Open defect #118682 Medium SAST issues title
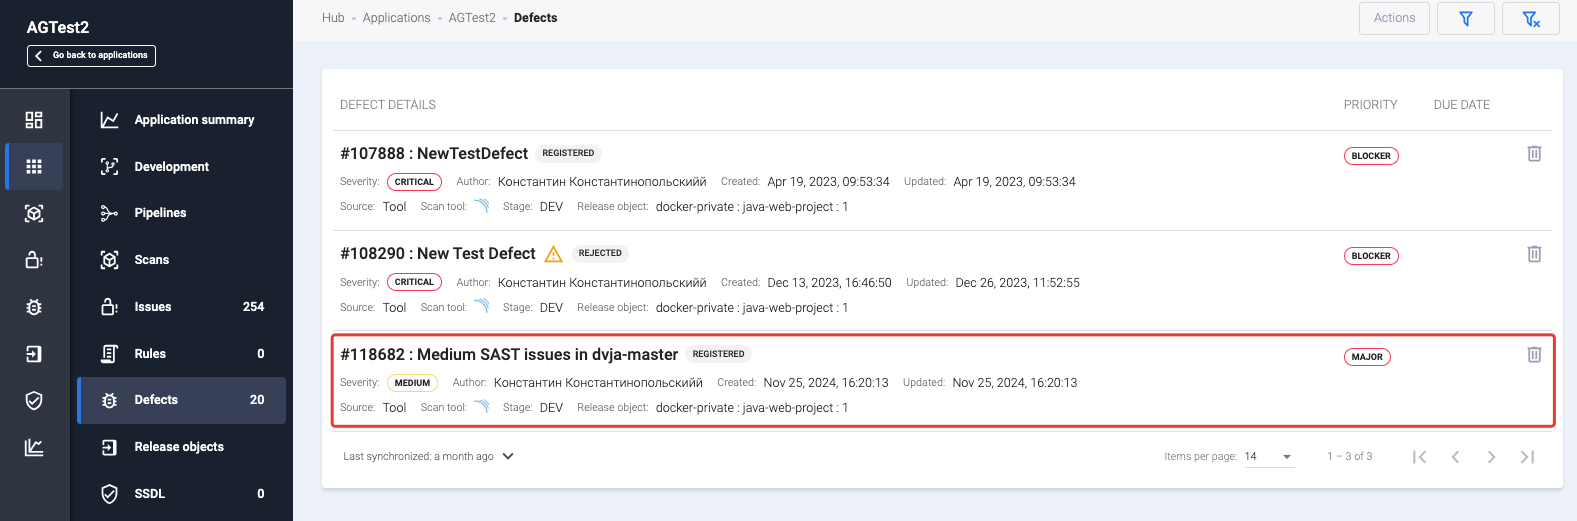The width and height of the screenshot is (1577, 521). point(509,355)
